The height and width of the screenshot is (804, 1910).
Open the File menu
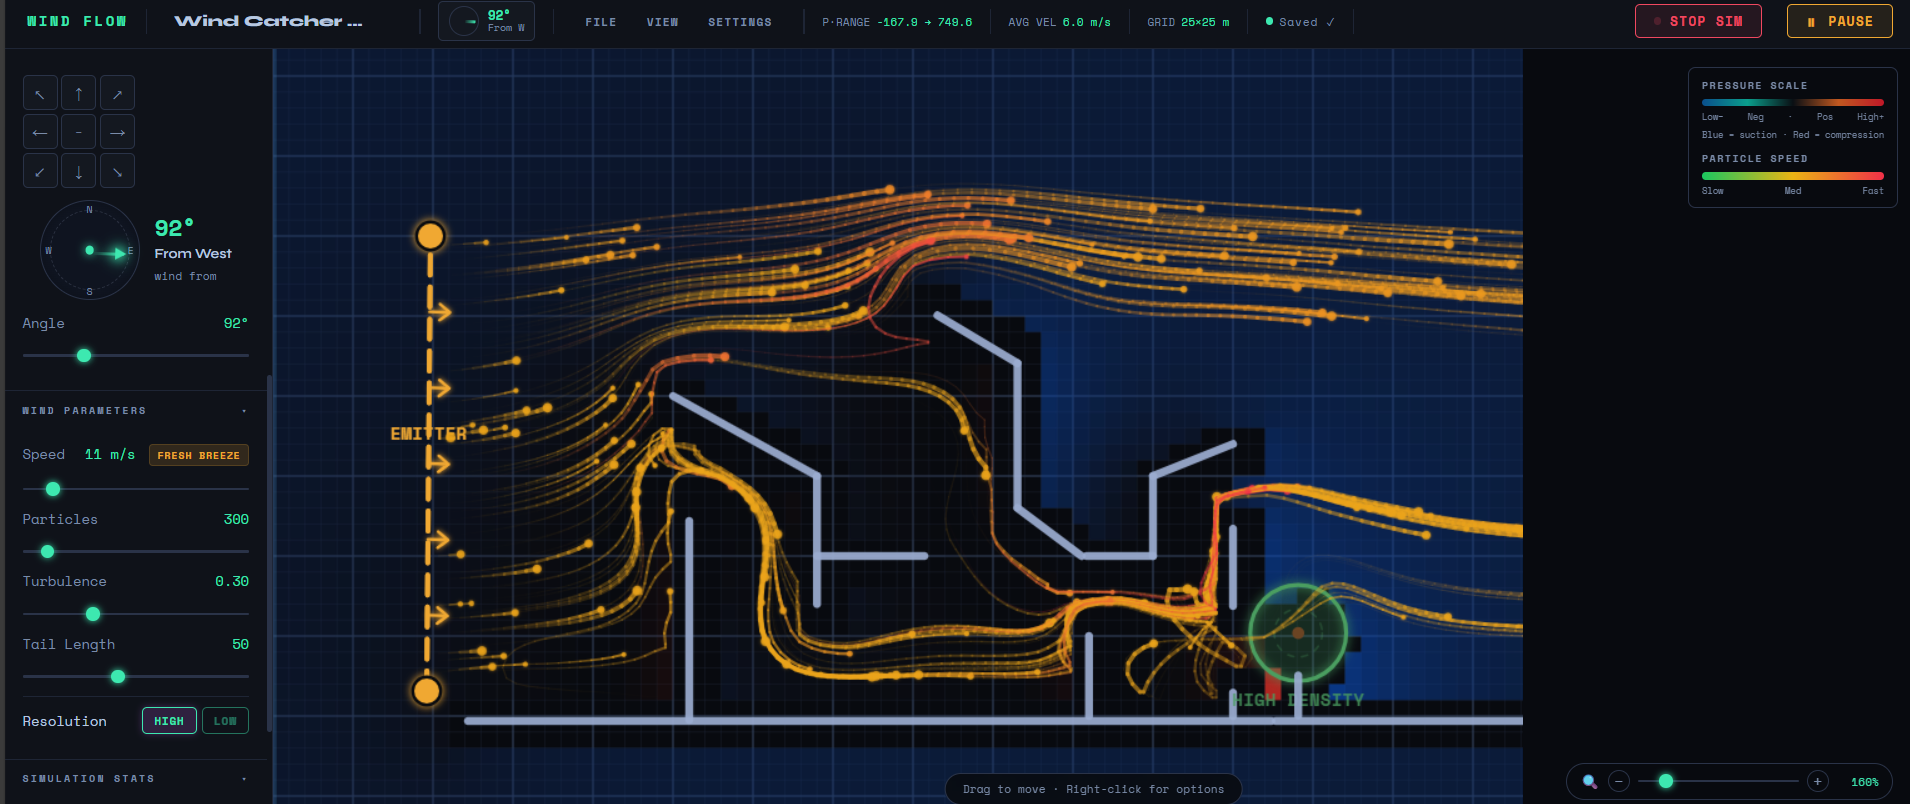coord(601,22)
